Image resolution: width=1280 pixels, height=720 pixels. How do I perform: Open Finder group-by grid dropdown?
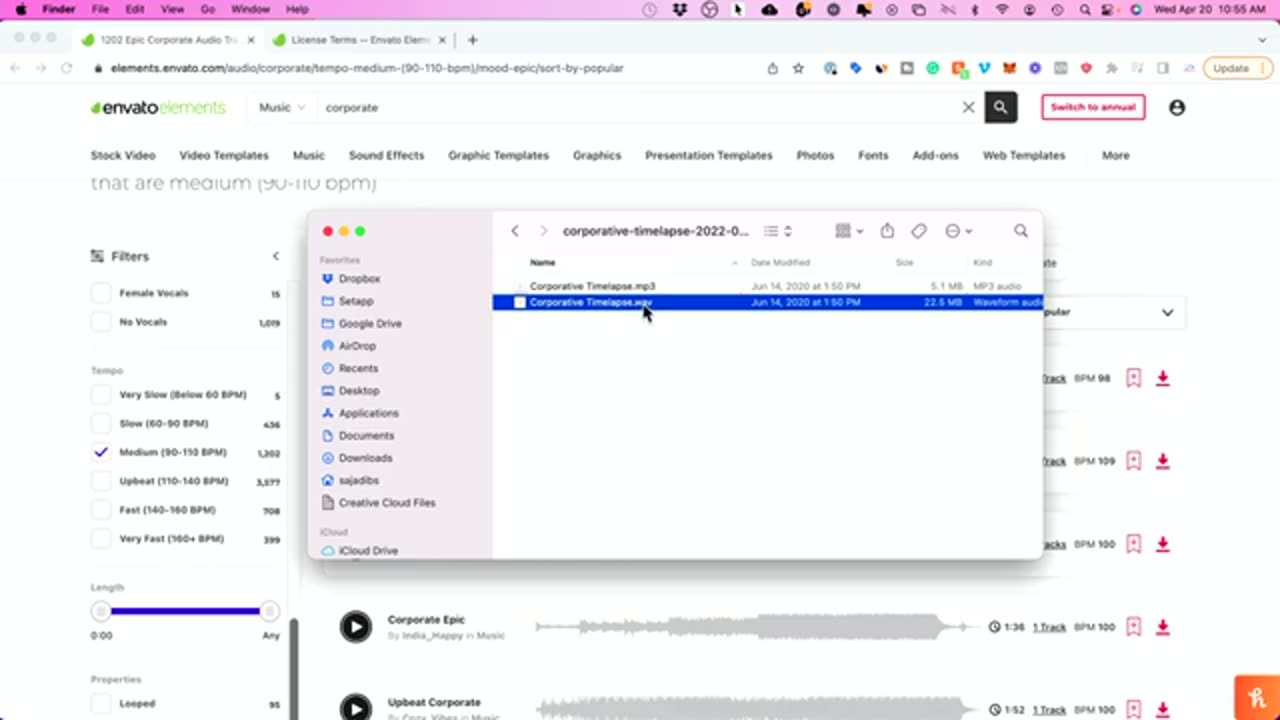pos(849,231)
